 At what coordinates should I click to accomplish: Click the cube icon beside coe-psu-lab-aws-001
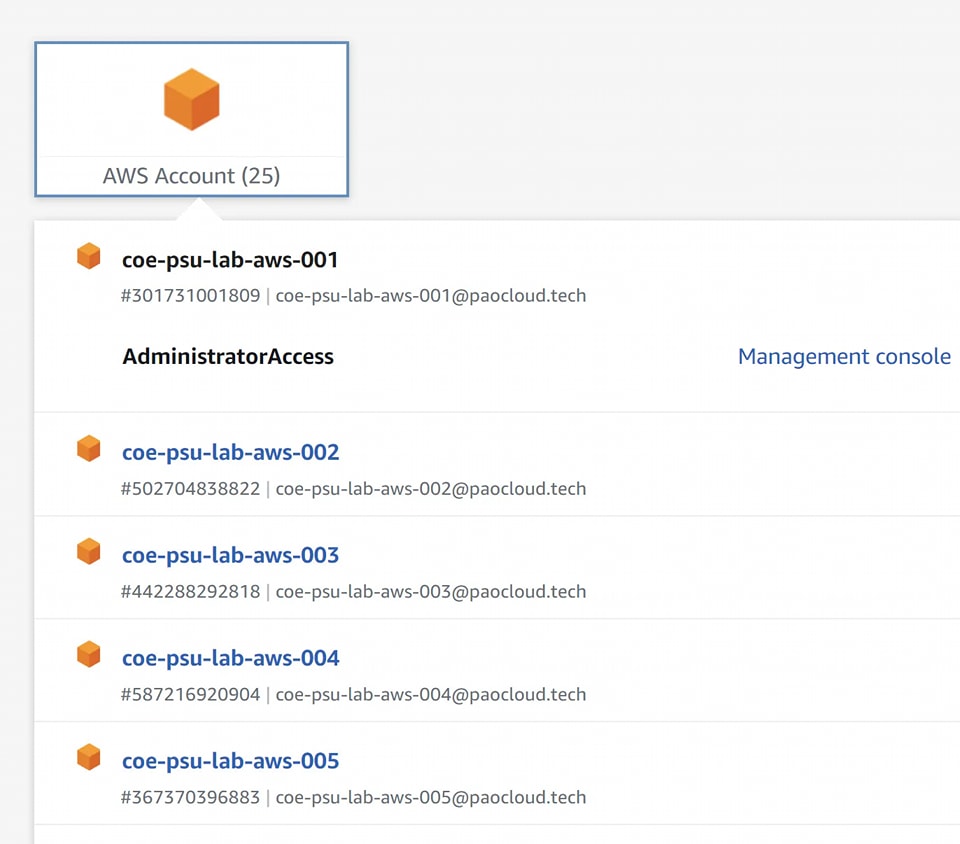click(89, 257)
